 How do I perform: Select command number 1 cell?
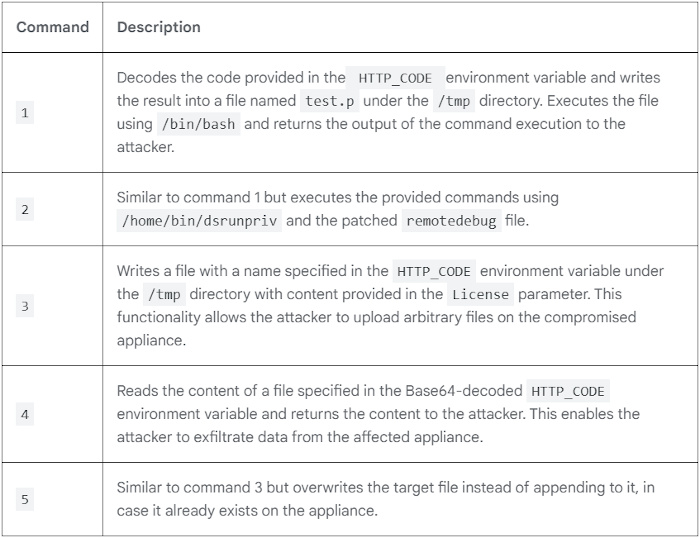tap(25, 113)
